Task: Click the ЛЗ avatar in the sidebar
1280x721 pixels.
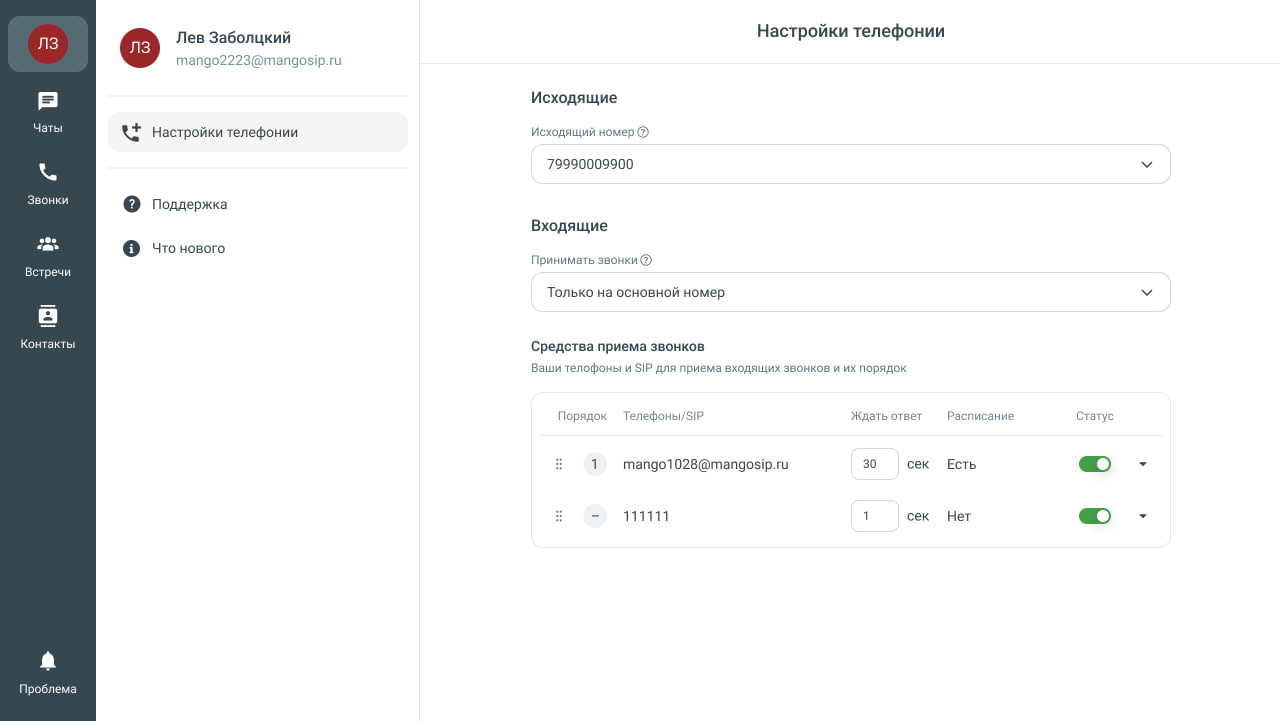Action: click(x=48, y=44)
